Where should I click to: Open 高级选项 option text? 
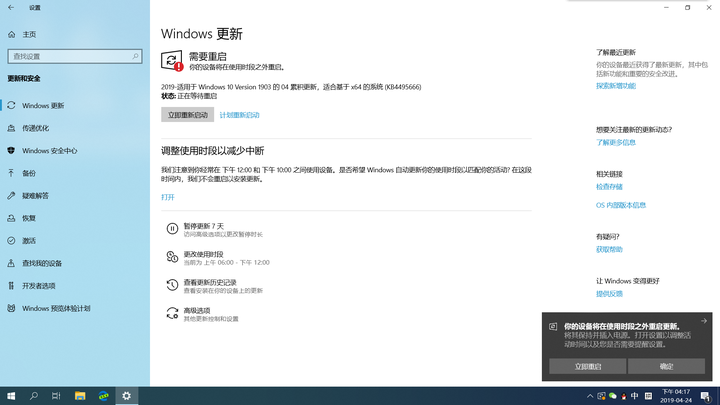(x=197, y=310)
